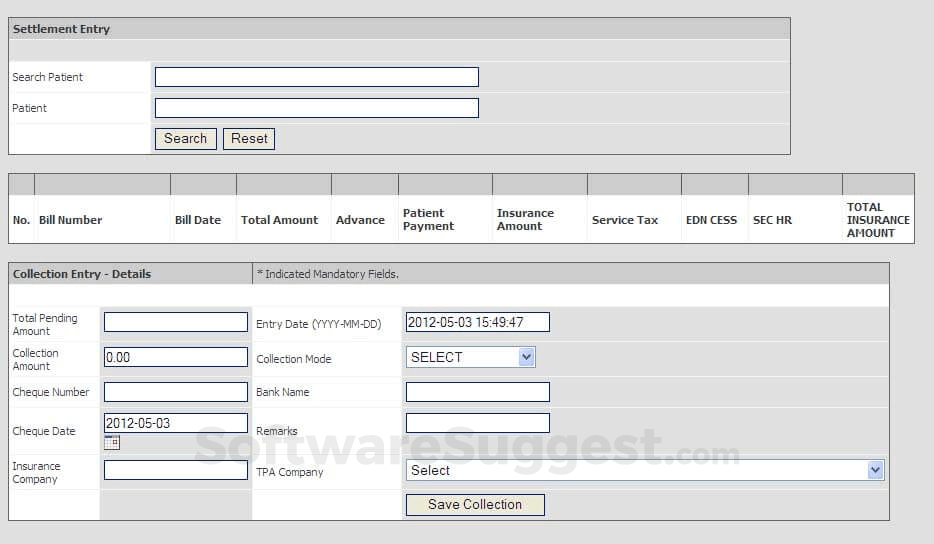Focus the Cheque Number input box
This screenshot has height=544, width=934.
(175, 392)
